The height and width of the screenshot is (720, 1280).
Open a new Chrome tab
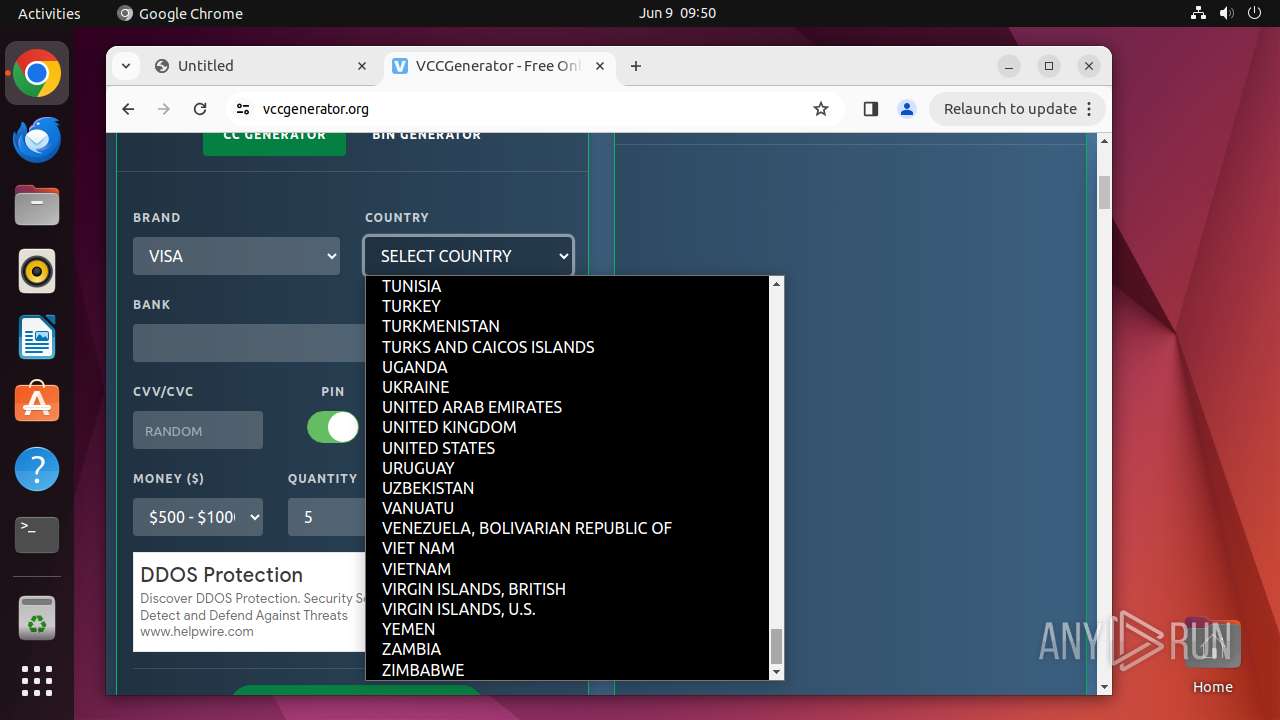click(x=636, y=66)
